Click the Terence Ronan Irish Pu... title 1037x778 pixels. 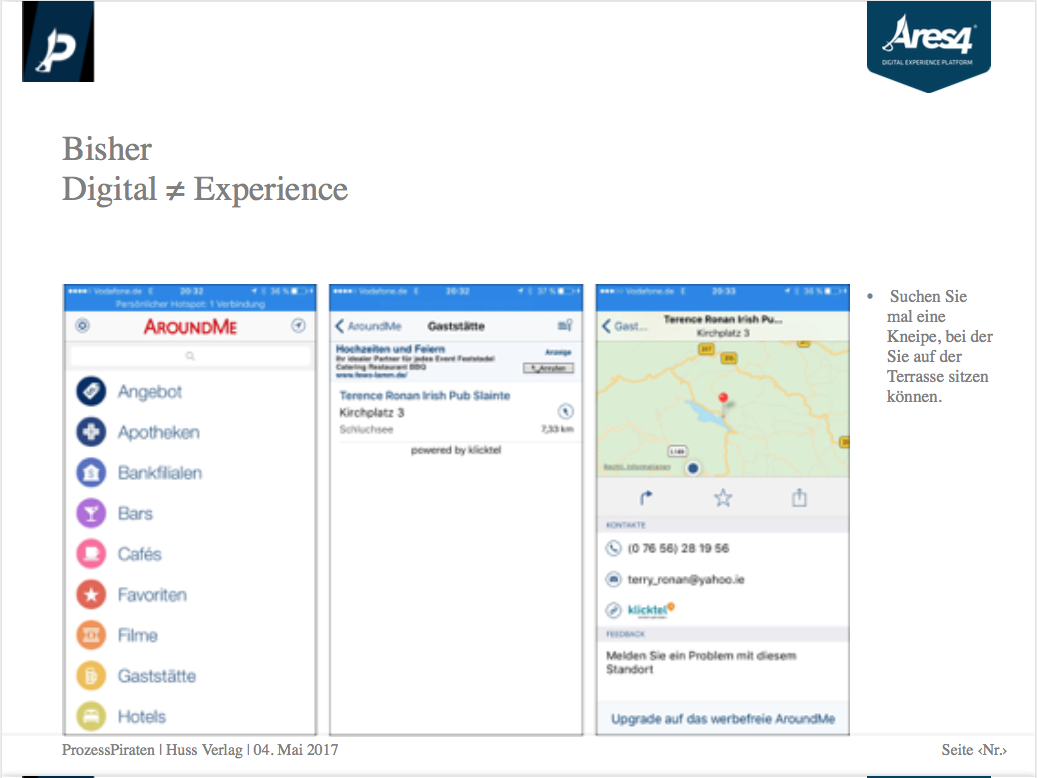click(723, 319)
